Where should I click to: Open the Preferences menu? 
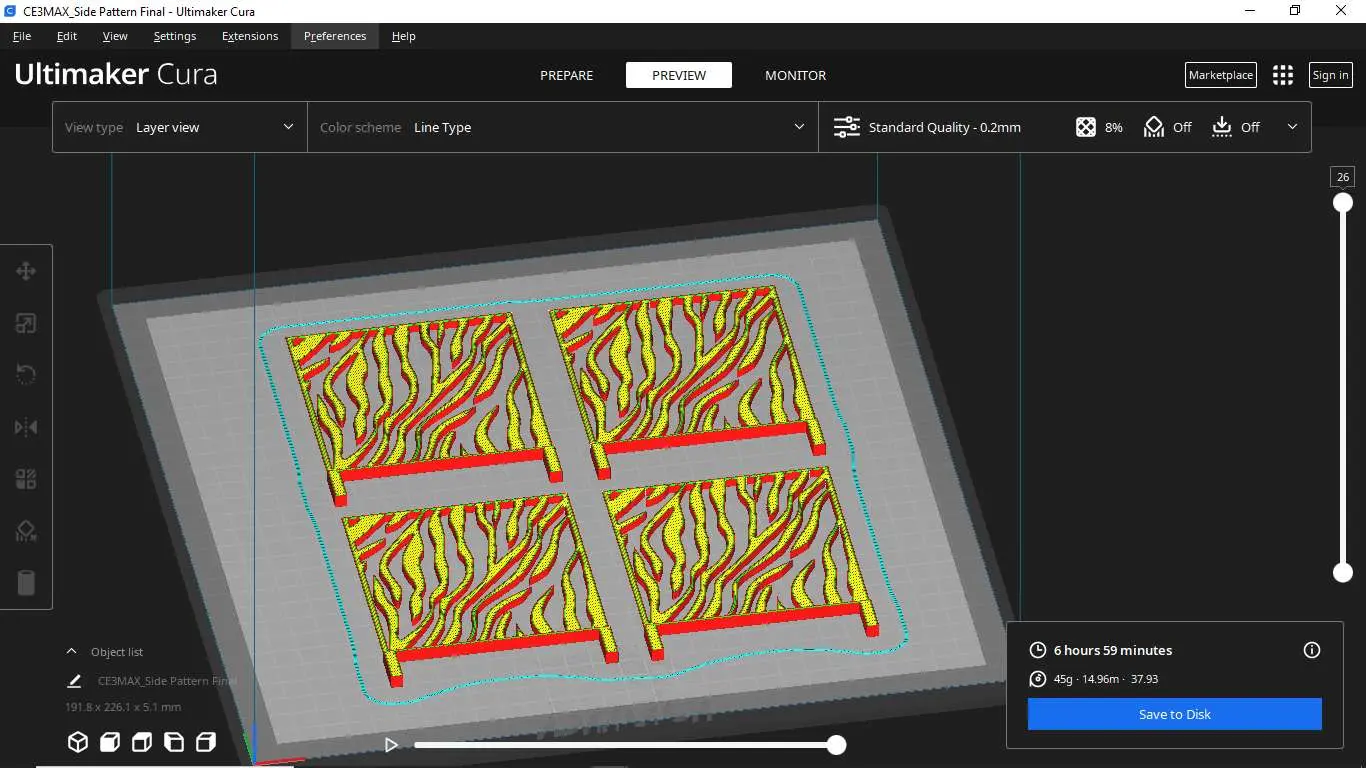(x=335, y=36)
